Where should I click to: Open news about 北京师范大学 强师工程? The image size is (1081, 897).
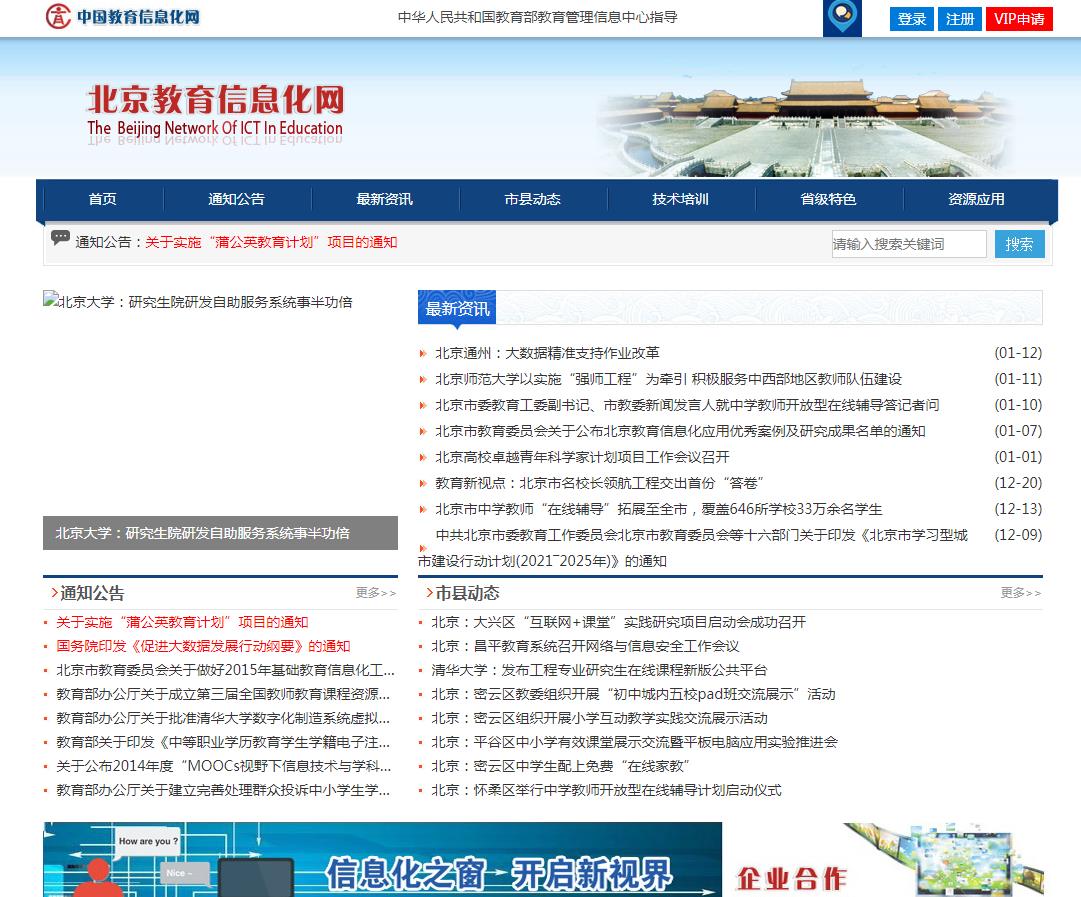668,379
